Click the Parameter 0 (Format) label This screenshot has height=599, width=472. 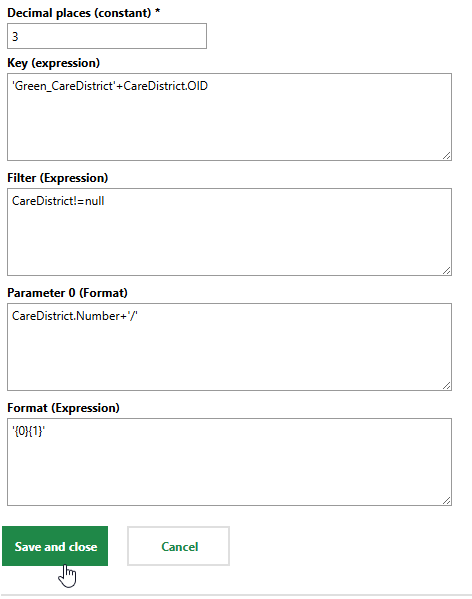[x=67, y=293]
